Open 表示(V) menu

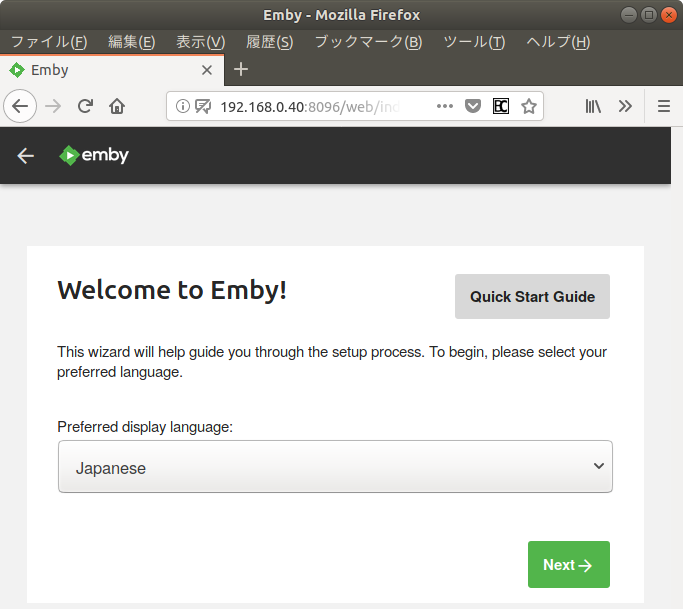pyautogui.click(x=201, y=42)
